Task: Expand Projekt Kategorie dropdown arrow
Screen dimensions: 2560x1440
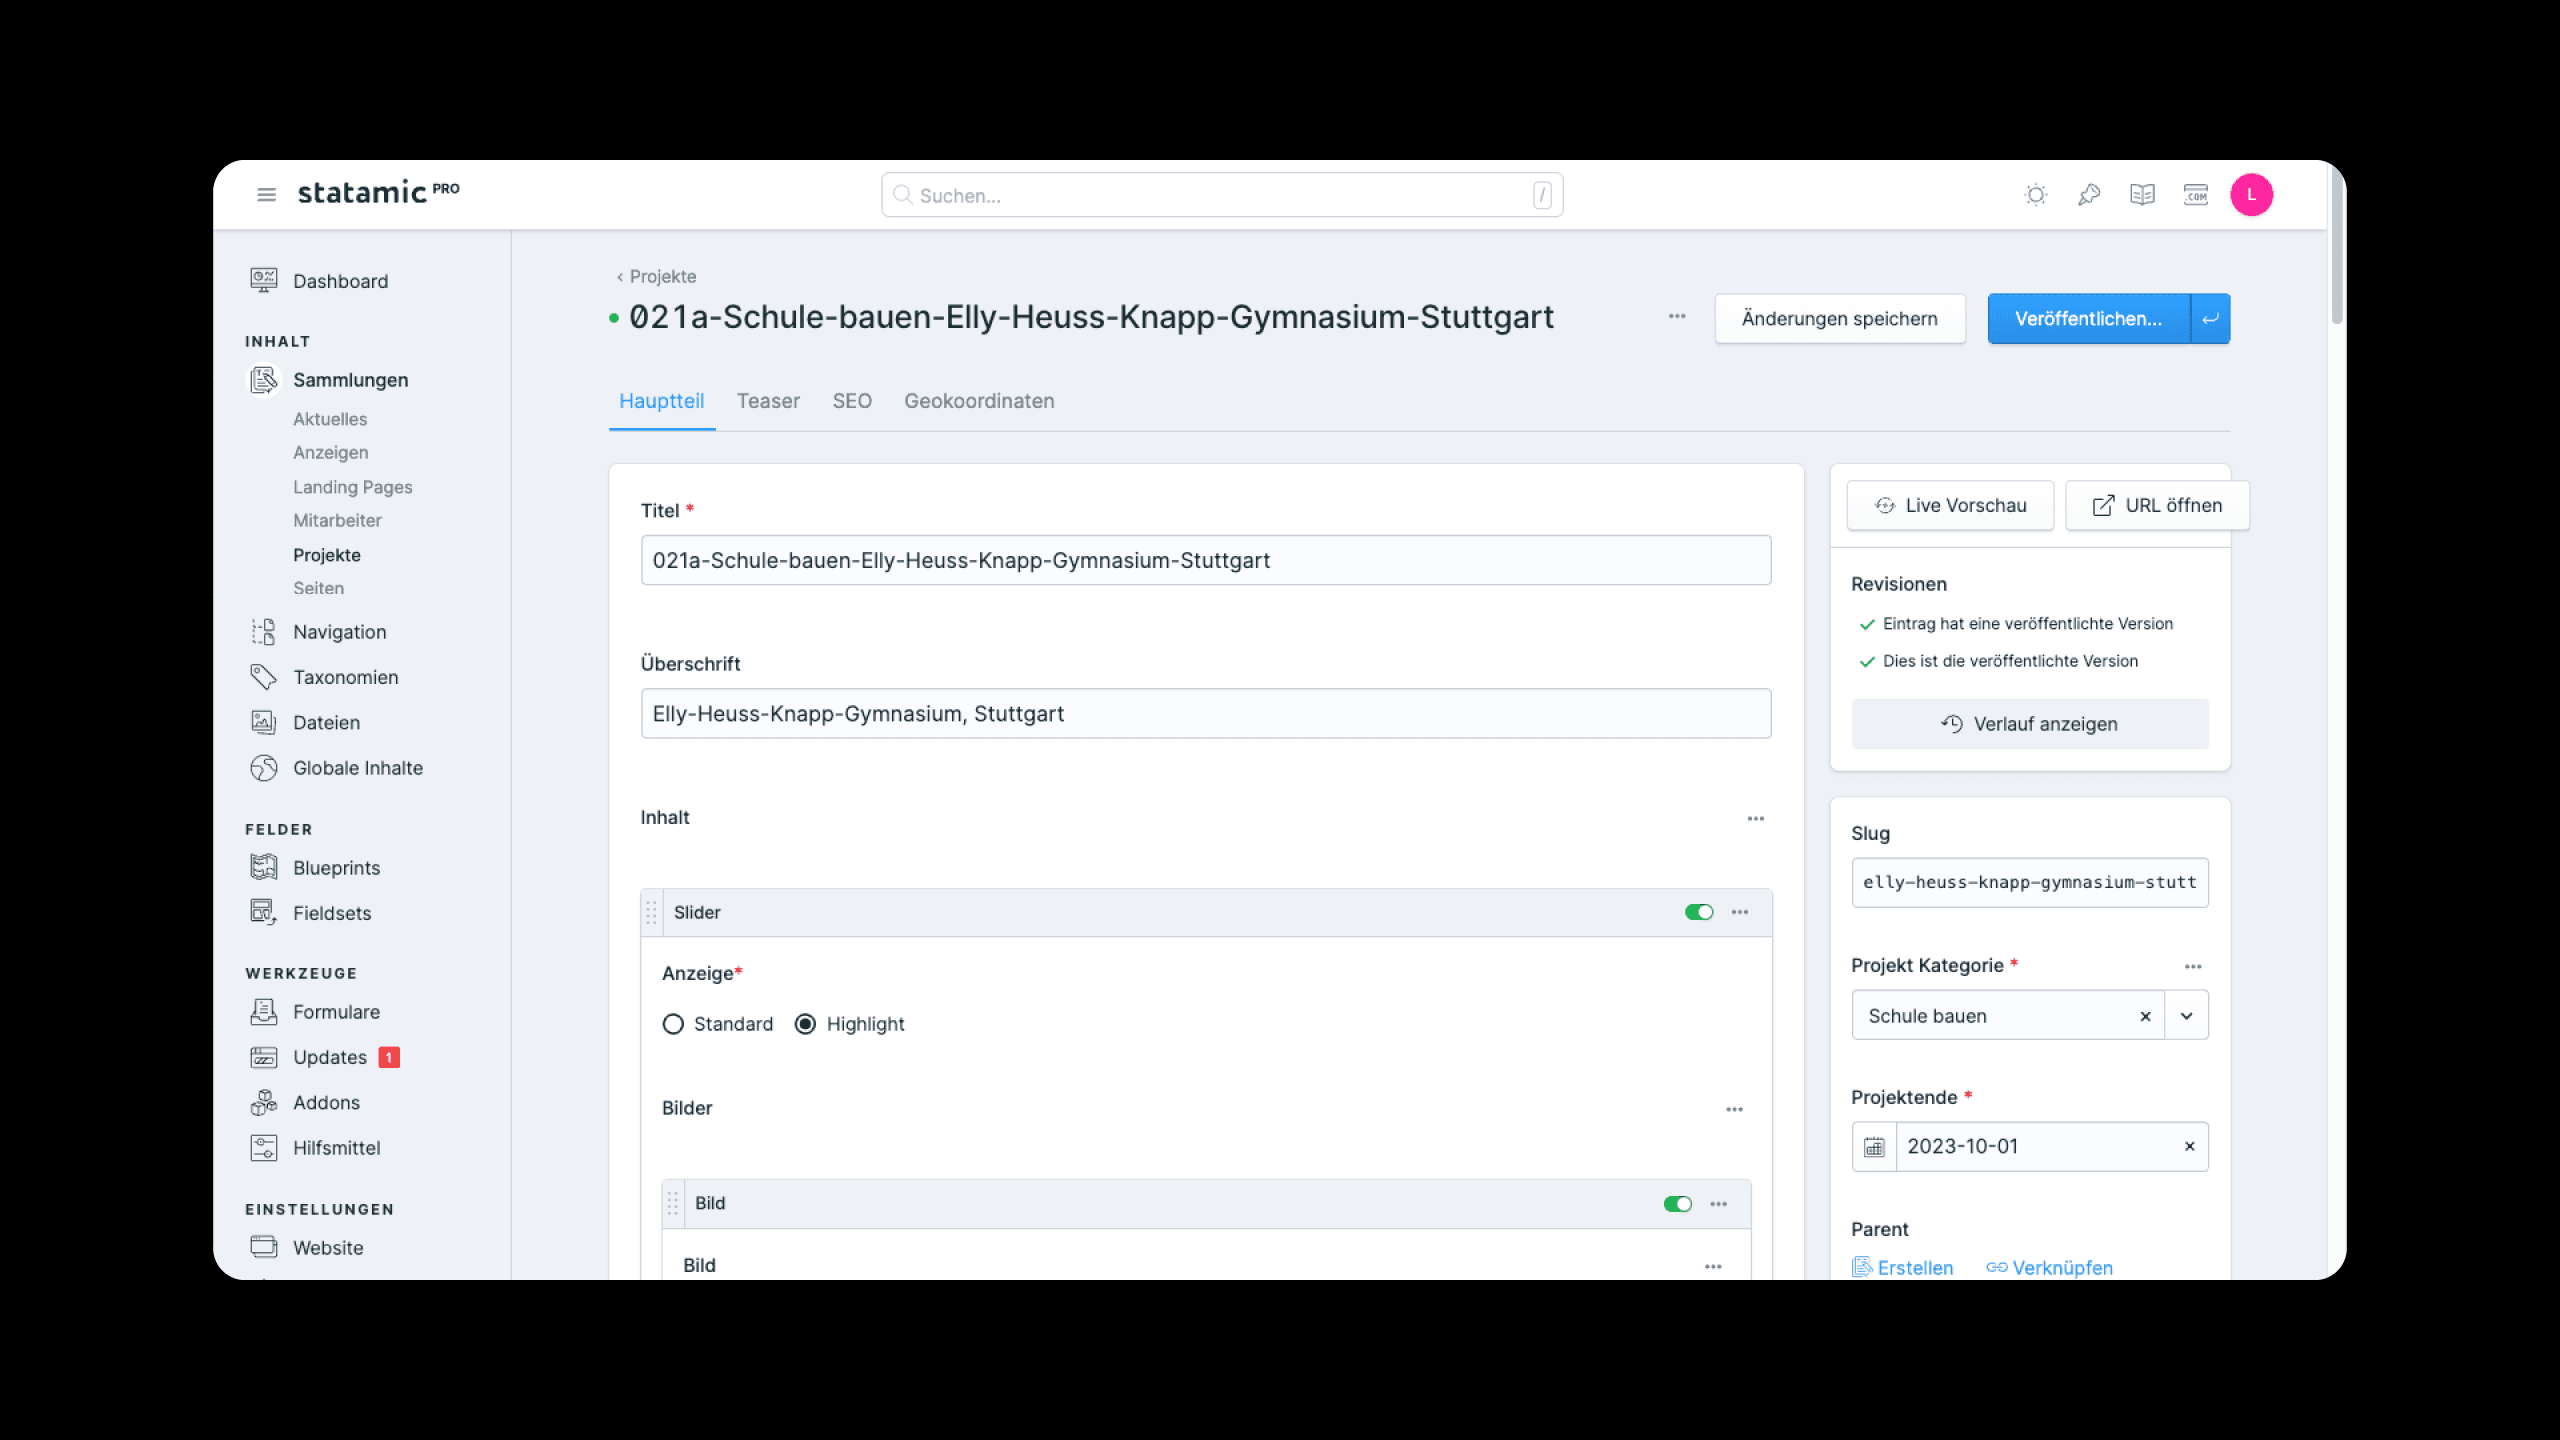Action: point(2187,1016)
